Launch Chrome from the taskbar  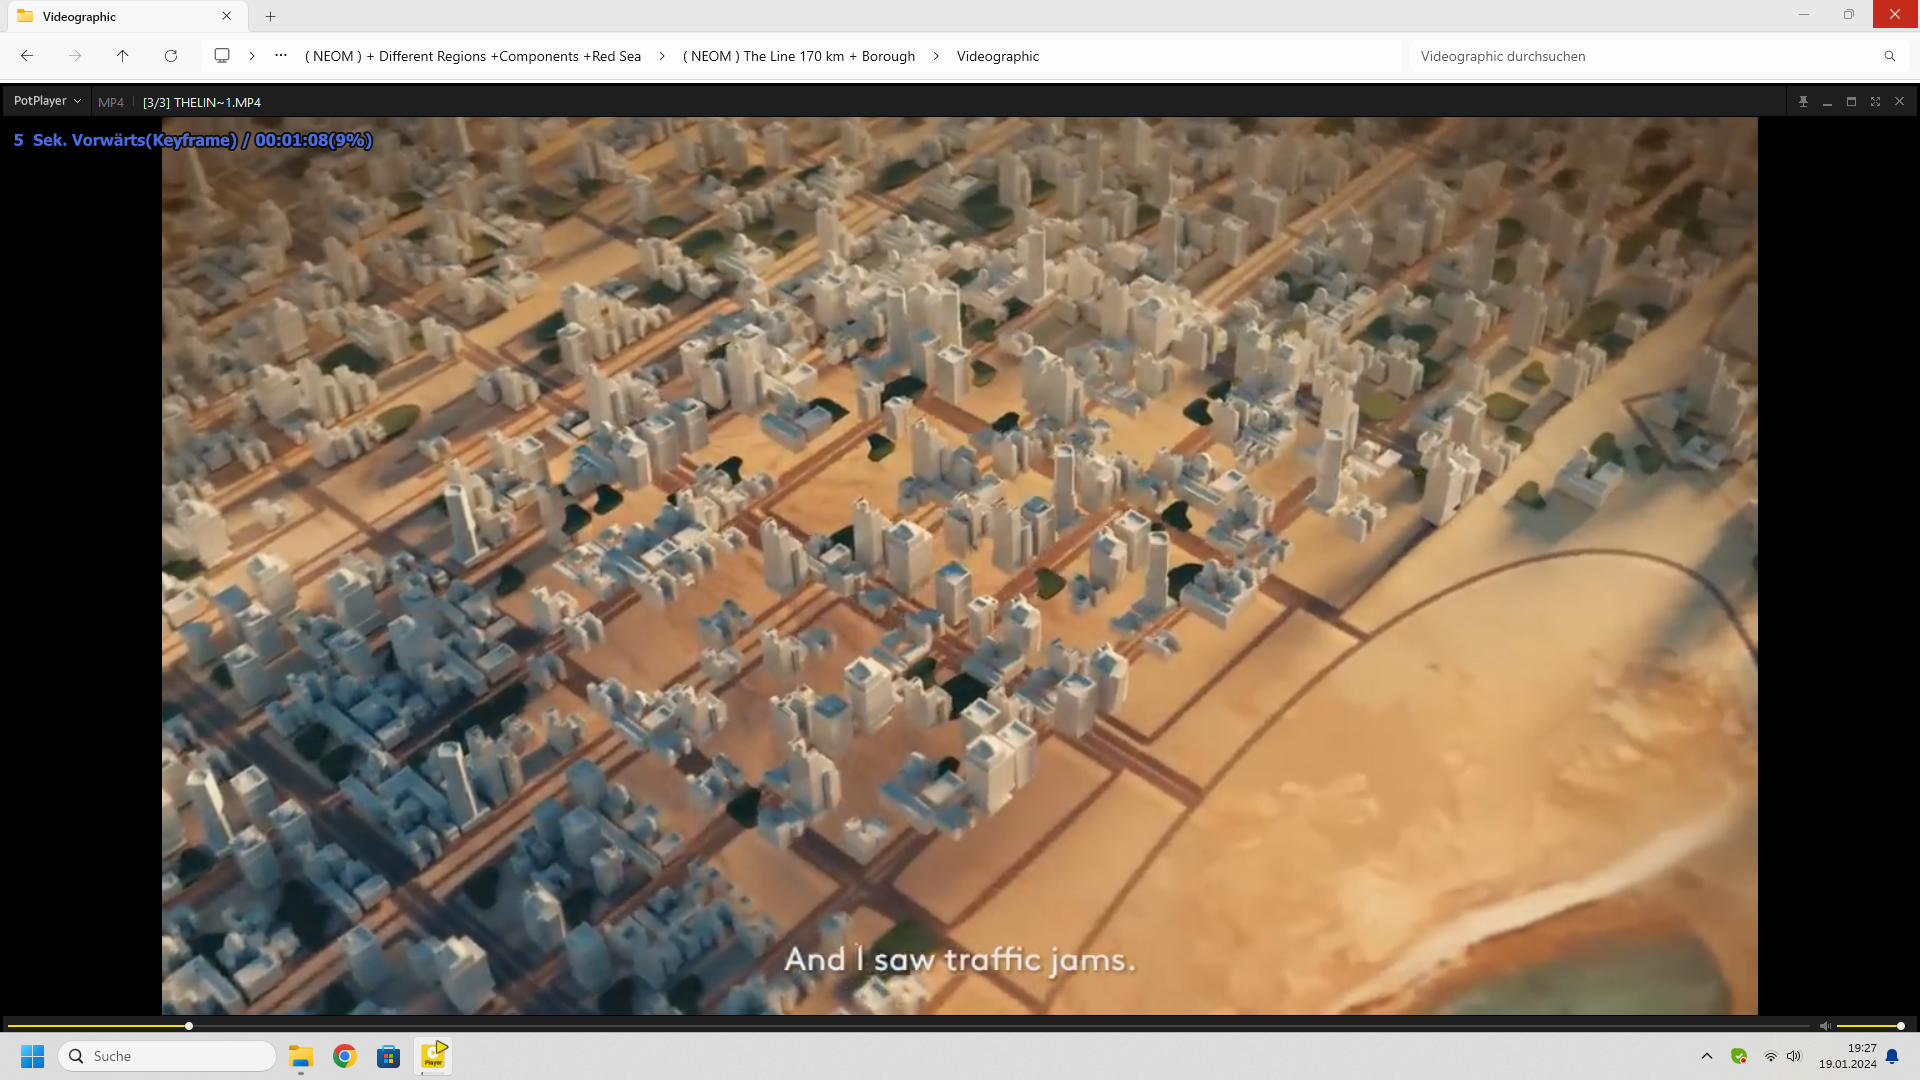(345, 1056)
